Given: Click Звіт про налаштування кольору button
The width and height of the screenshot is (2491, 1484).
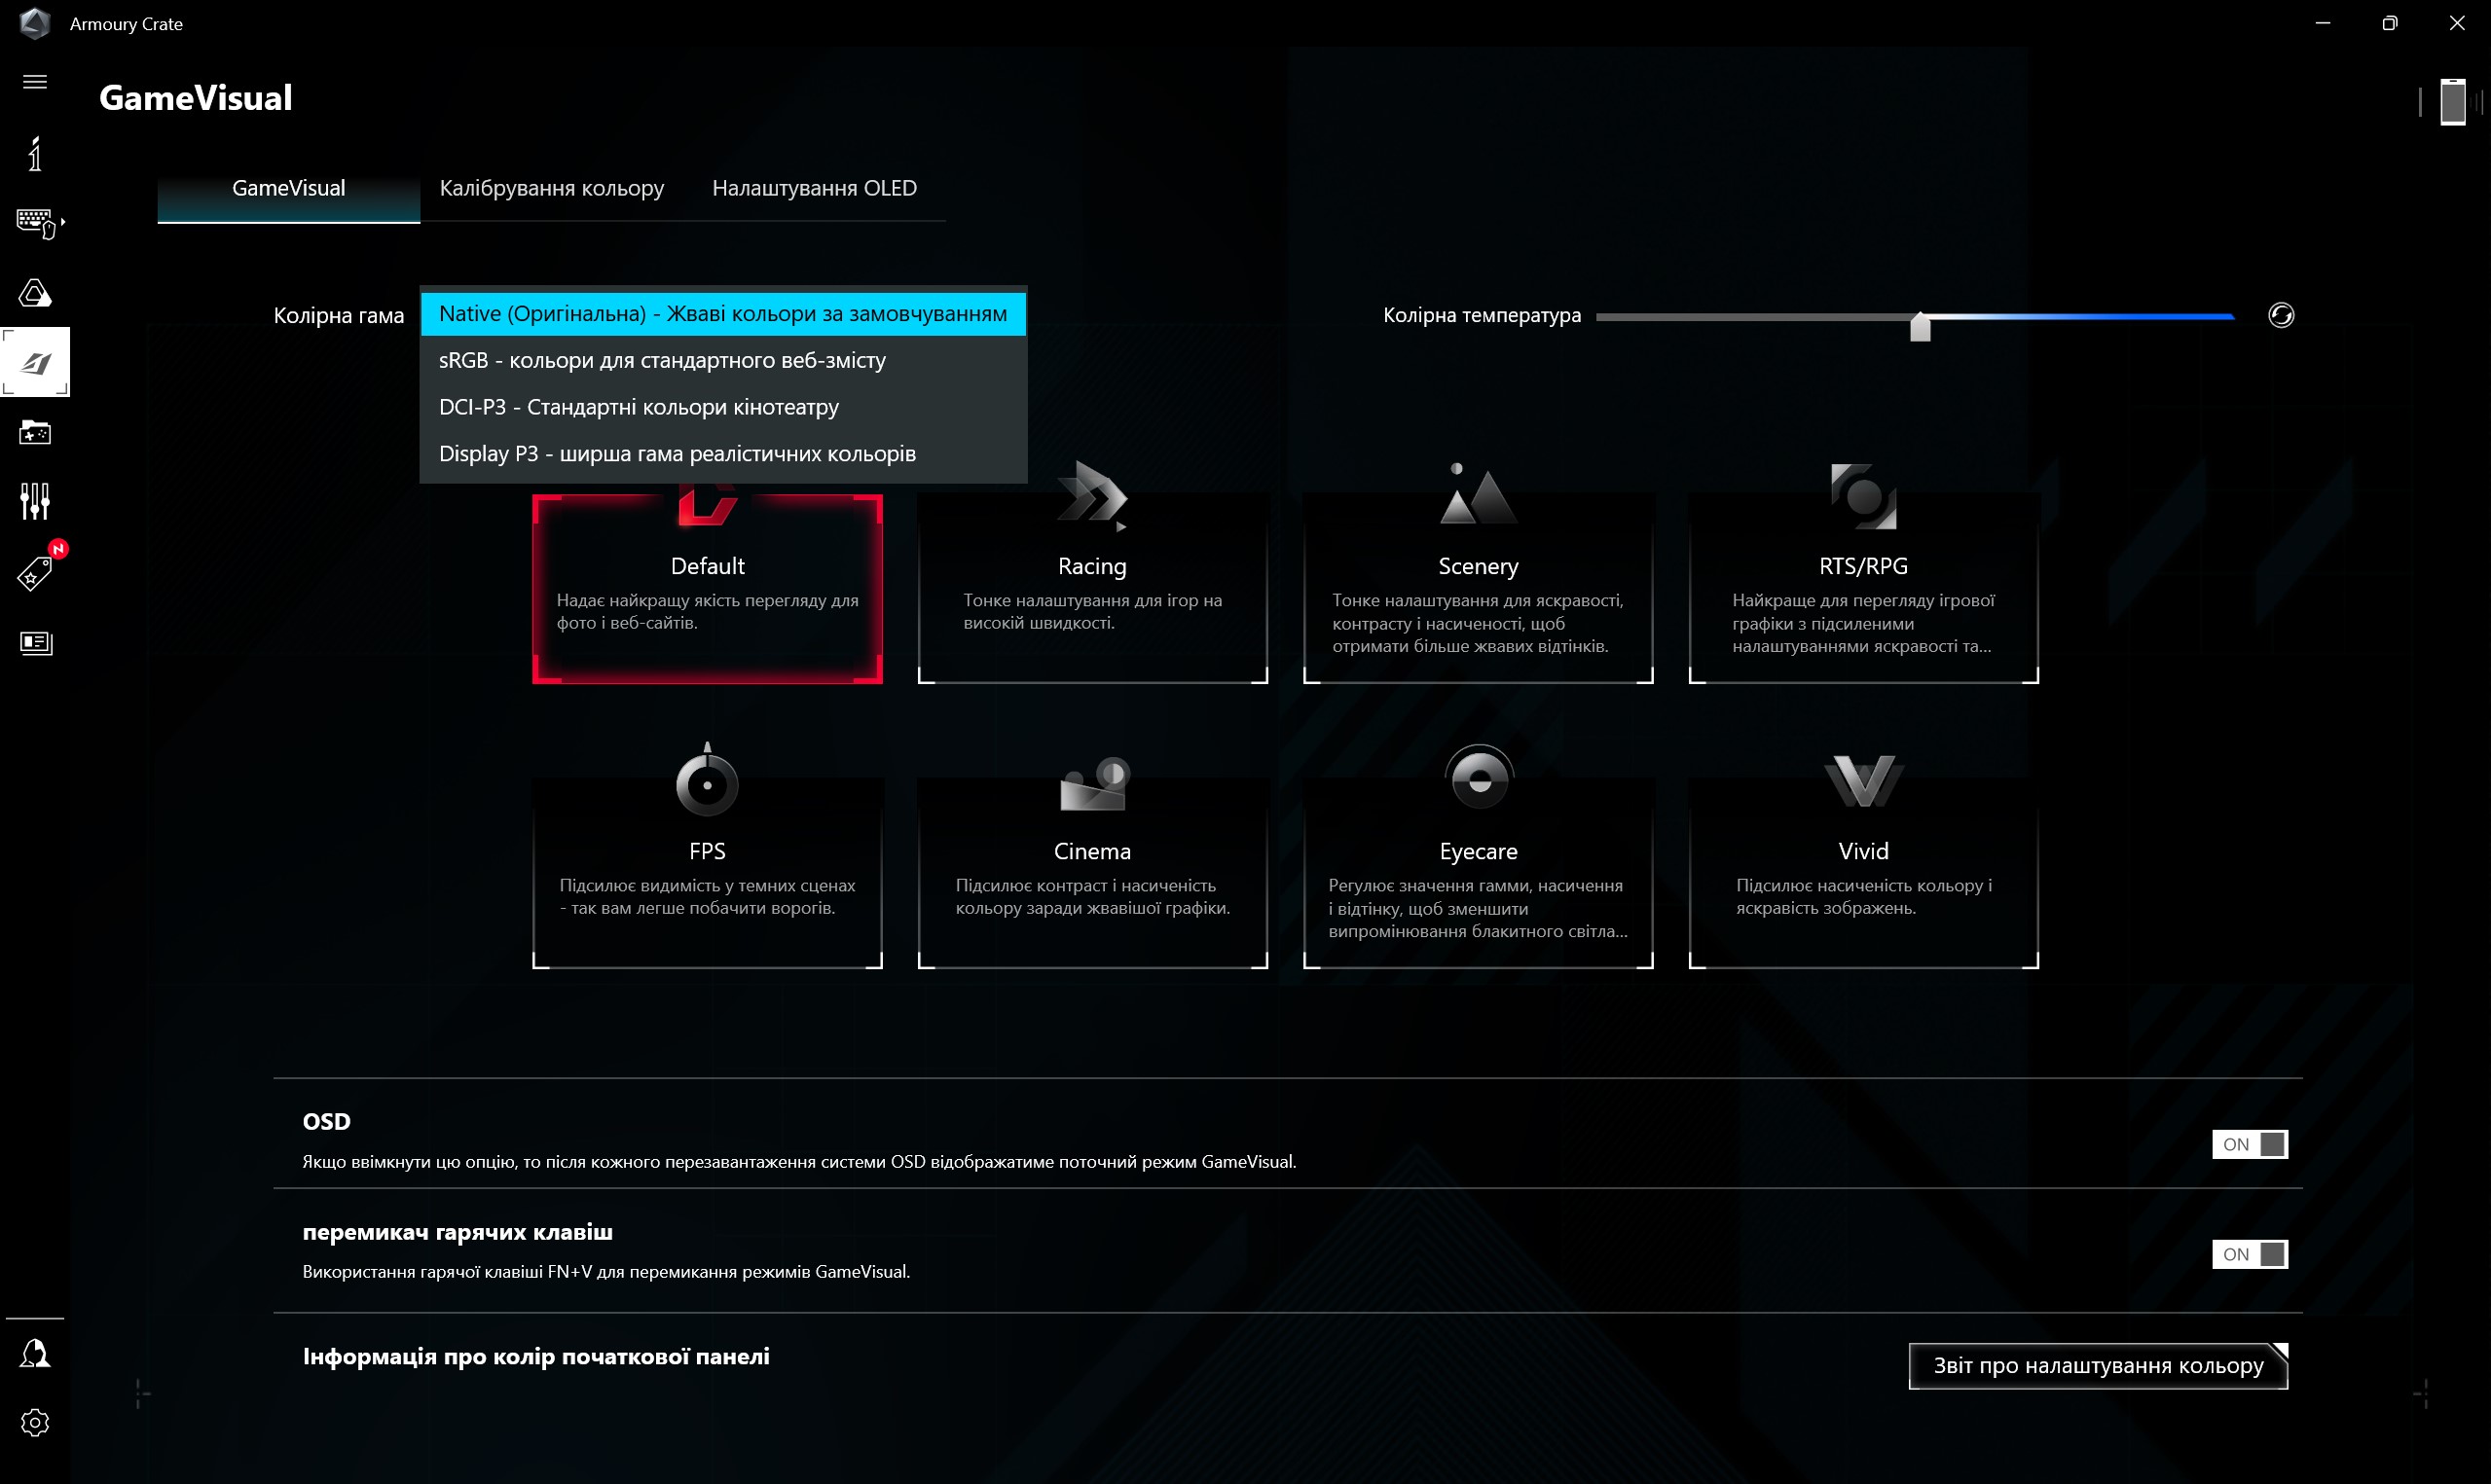Looking at the screenshot, I should [x=2098, y=1365].
